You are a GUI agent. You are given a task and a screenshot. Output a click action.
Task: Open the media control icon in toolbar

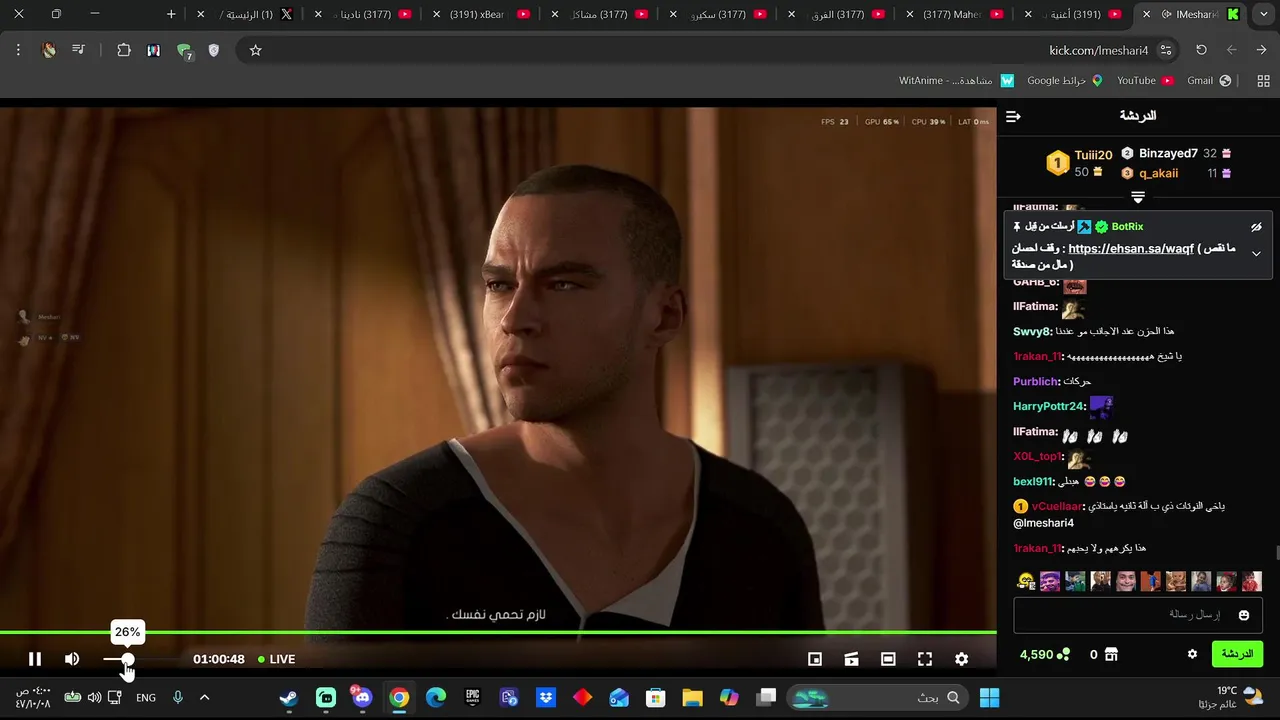click(x=78, y=50)
